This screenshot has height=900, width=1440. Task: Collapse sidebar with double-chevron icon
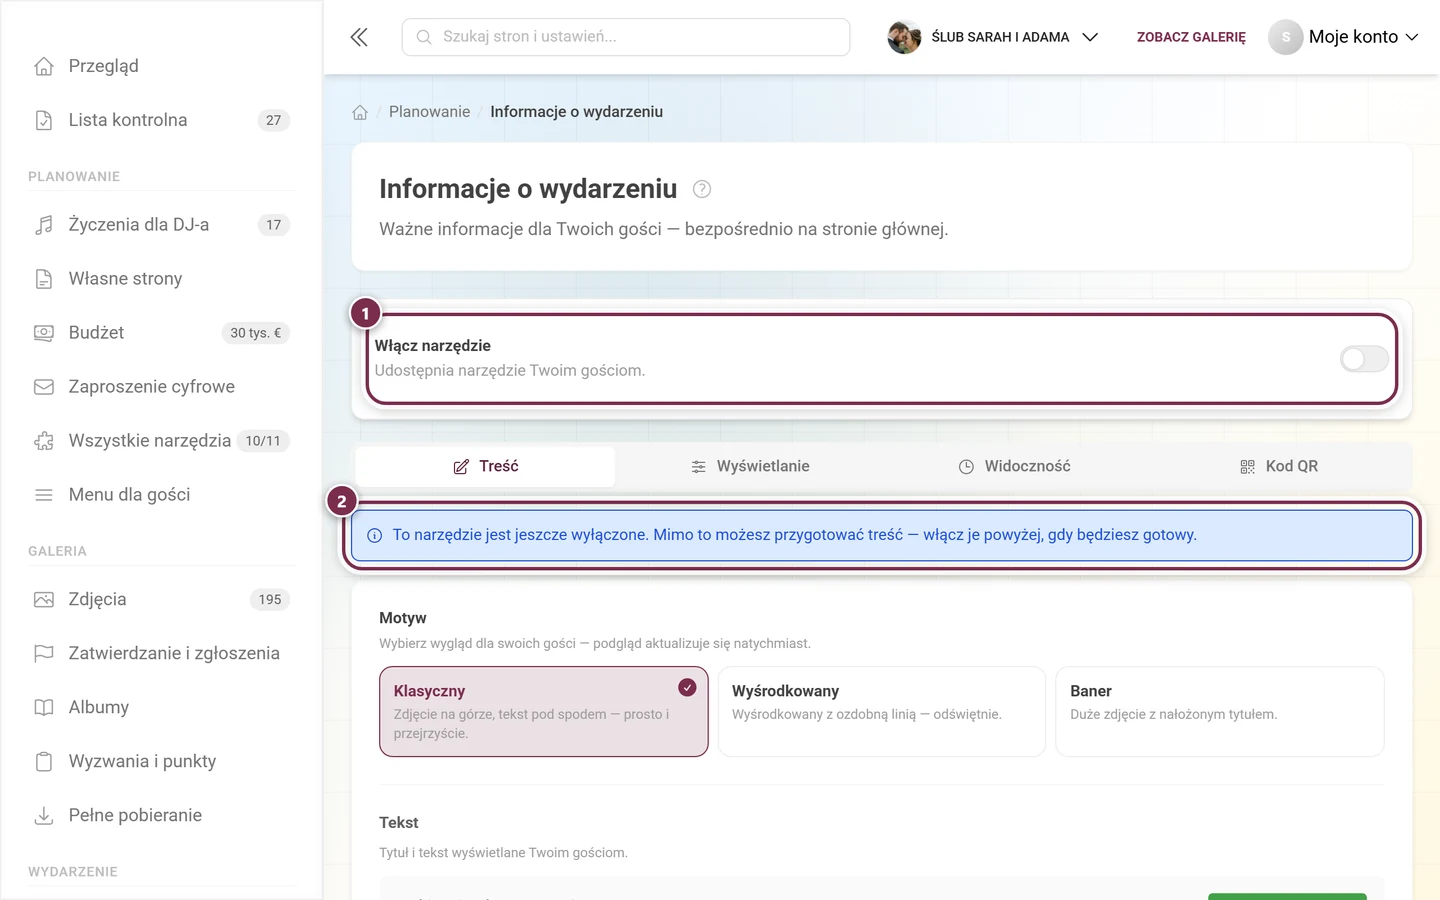pos(359,37)
